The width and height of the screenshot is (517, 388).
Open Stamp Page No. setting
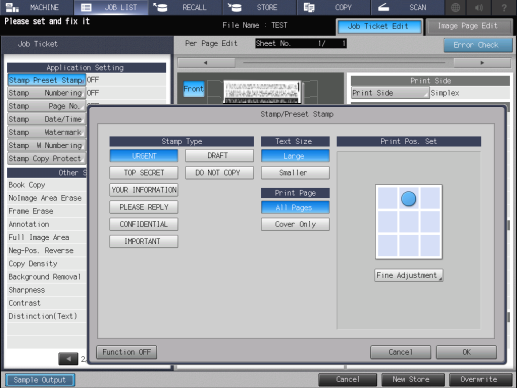(46, 106)
